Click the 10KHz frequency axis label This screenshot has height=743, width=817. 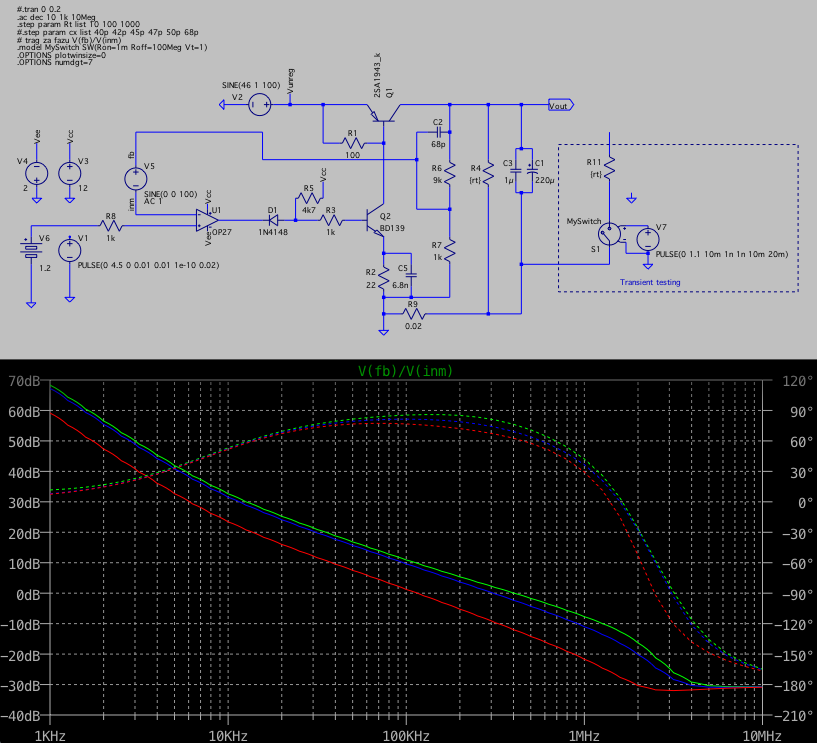pos(228,736)
